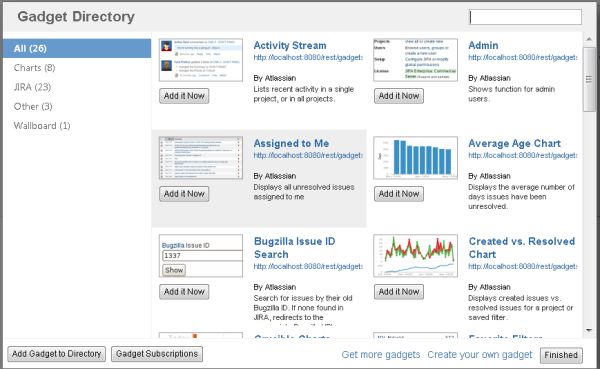Viewport: 600px width, 369px height.
Task: Click 'By Atlassian' under Admin
Action: point(489,78)
